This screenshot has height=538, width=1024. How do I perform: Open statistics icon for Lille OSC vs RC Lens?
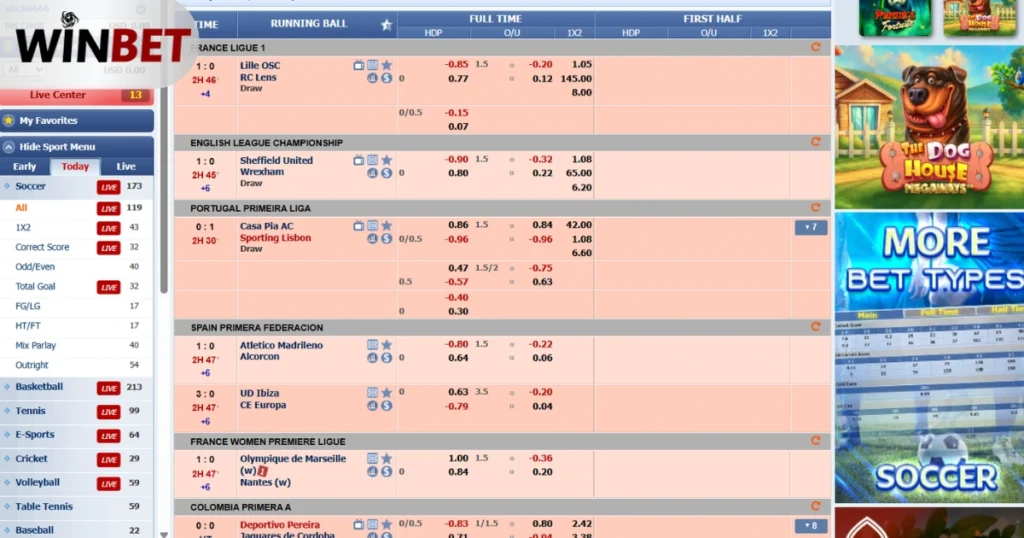coord(372,78)
